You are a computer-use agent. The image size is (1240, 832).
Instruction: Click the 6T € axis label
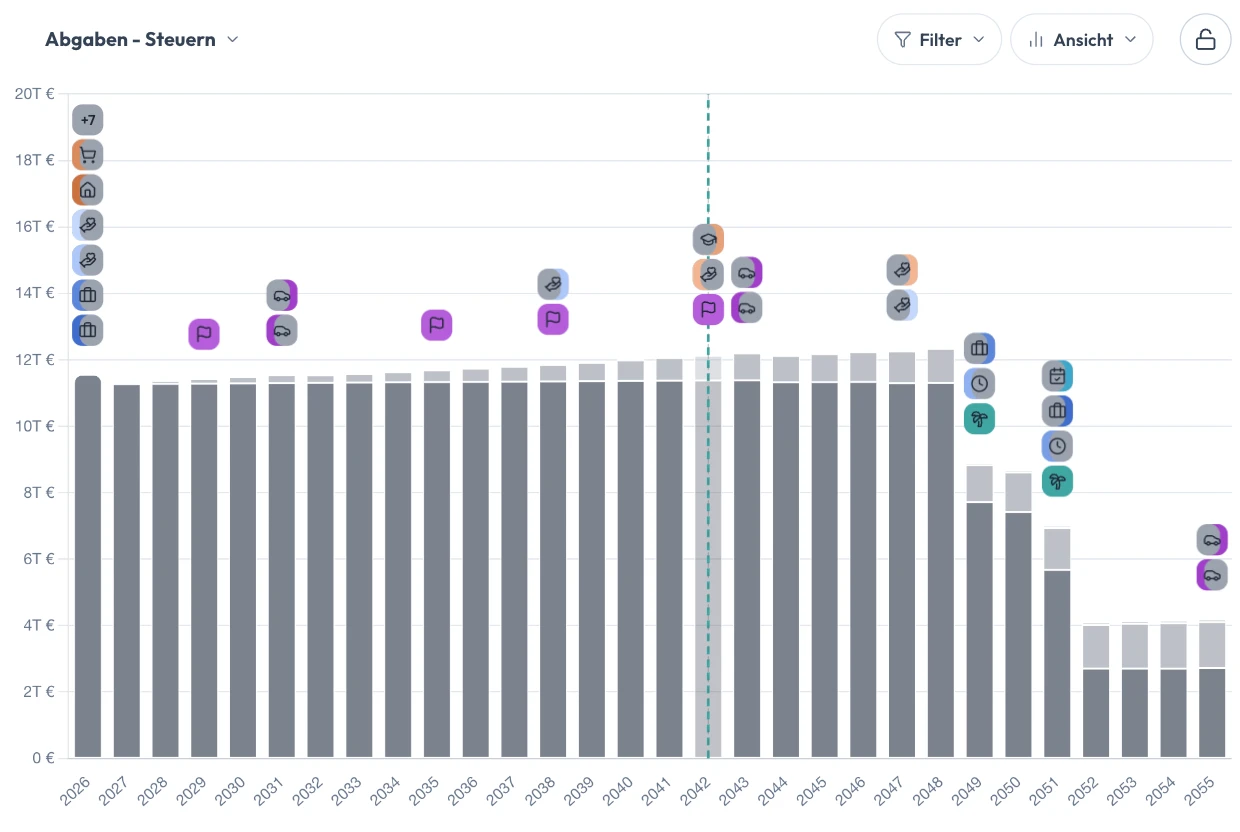(x=37, y=558)
